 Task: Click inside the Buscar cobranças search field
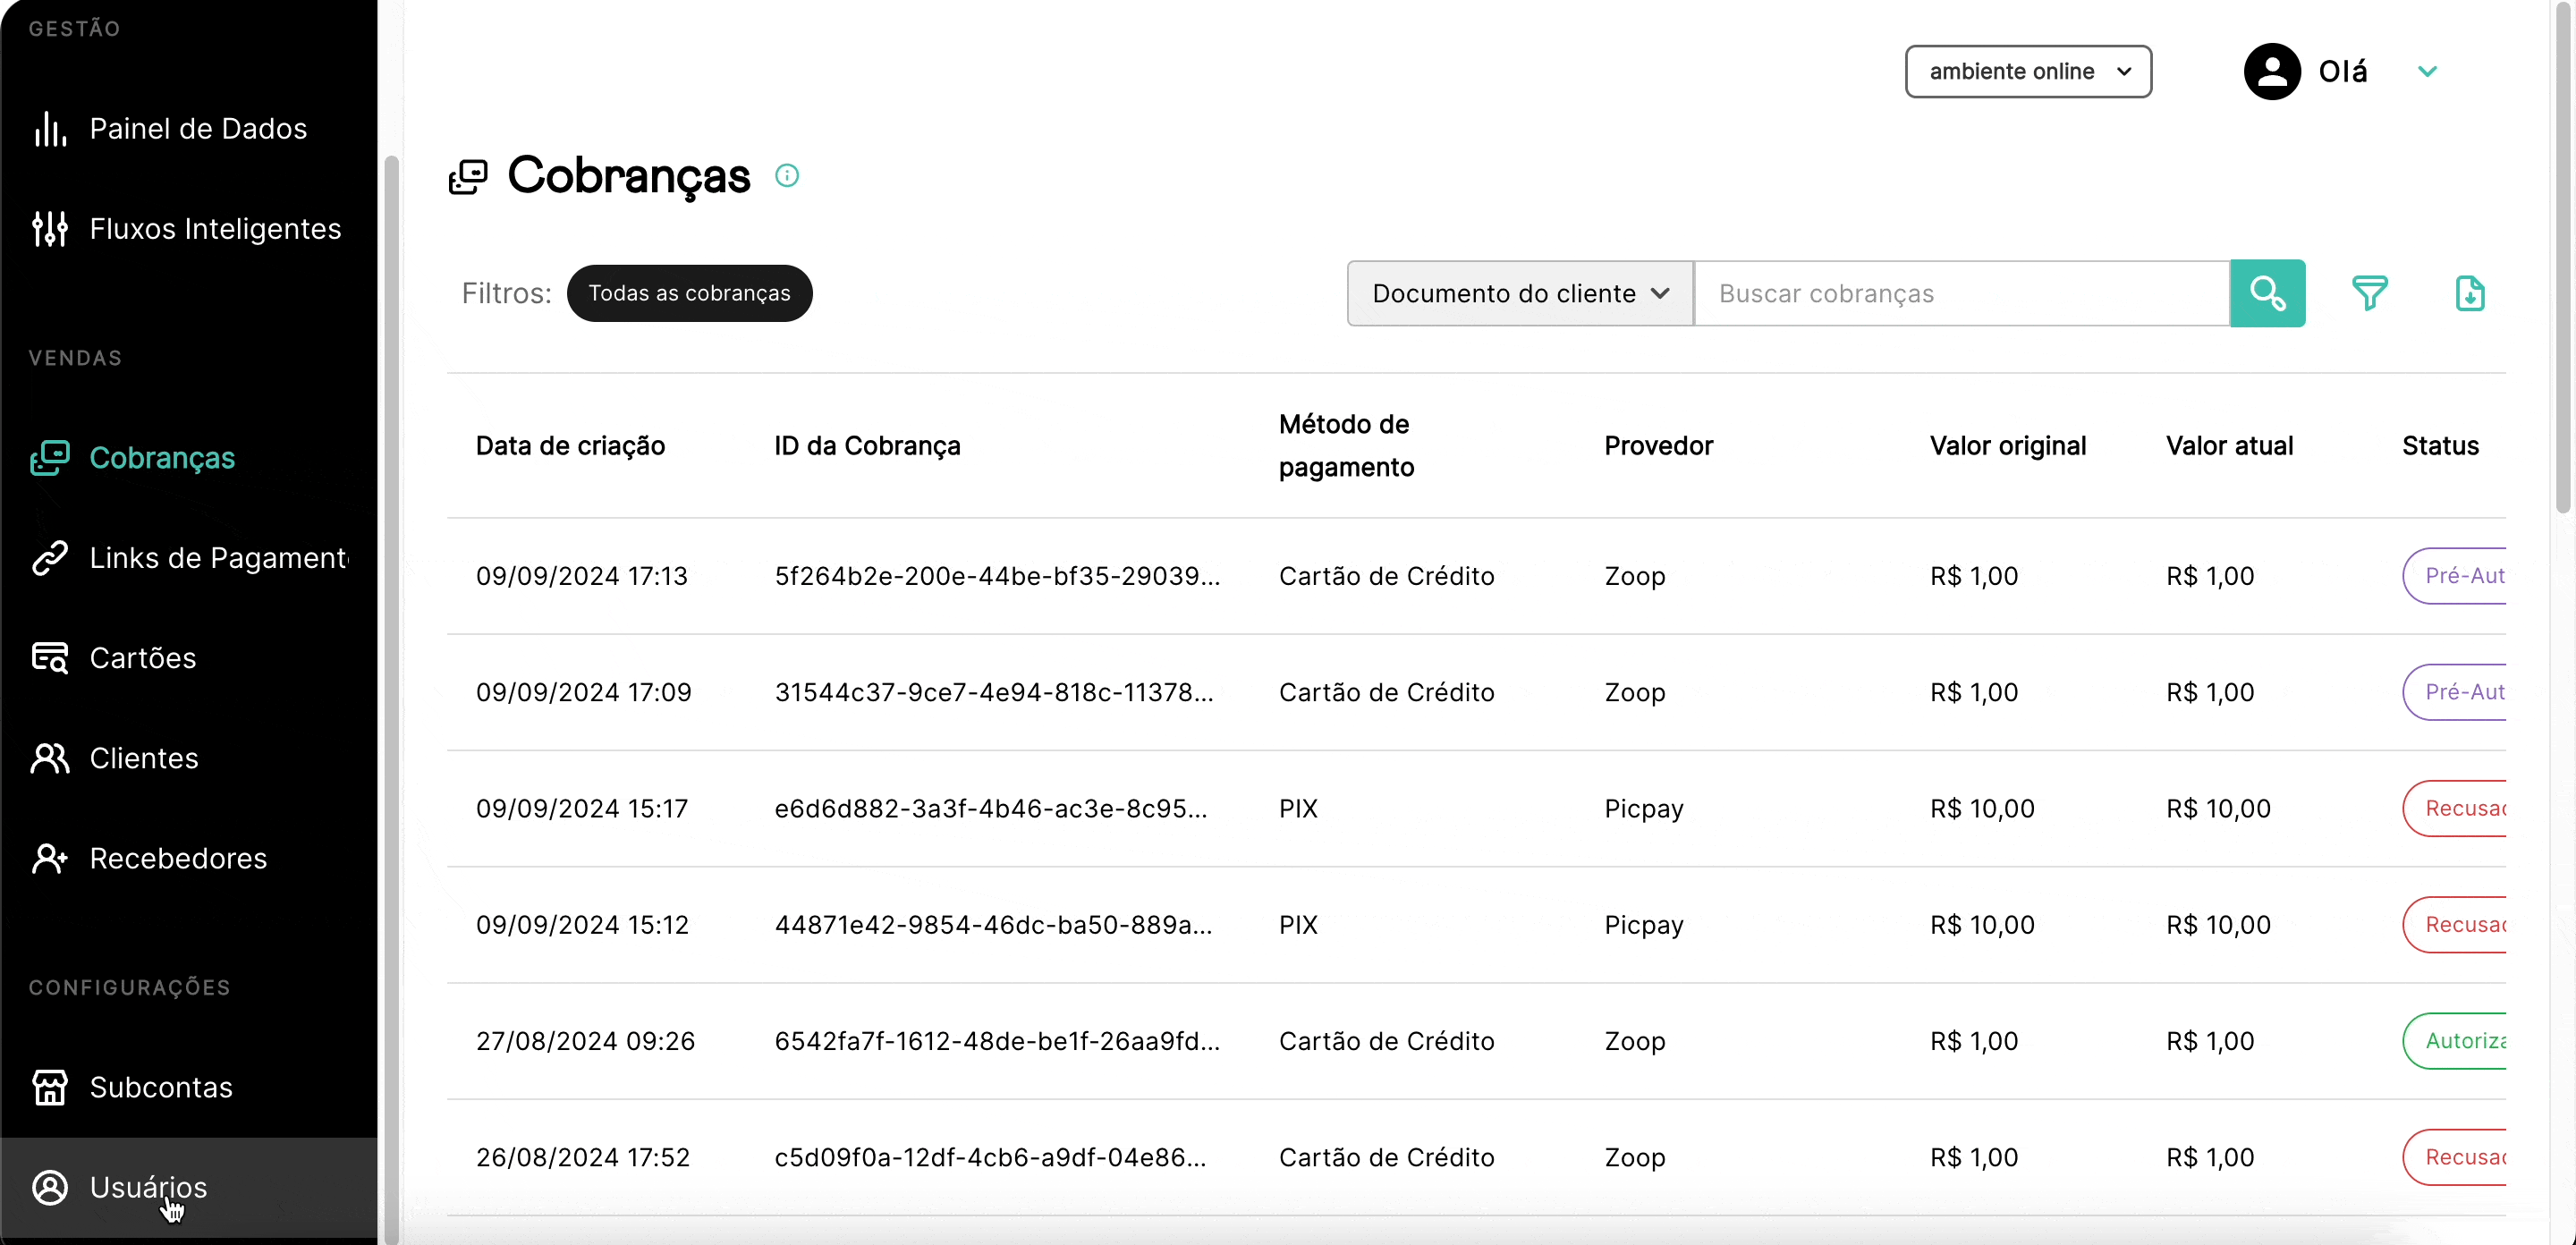pyautogui.click(x=1960, y=293)
